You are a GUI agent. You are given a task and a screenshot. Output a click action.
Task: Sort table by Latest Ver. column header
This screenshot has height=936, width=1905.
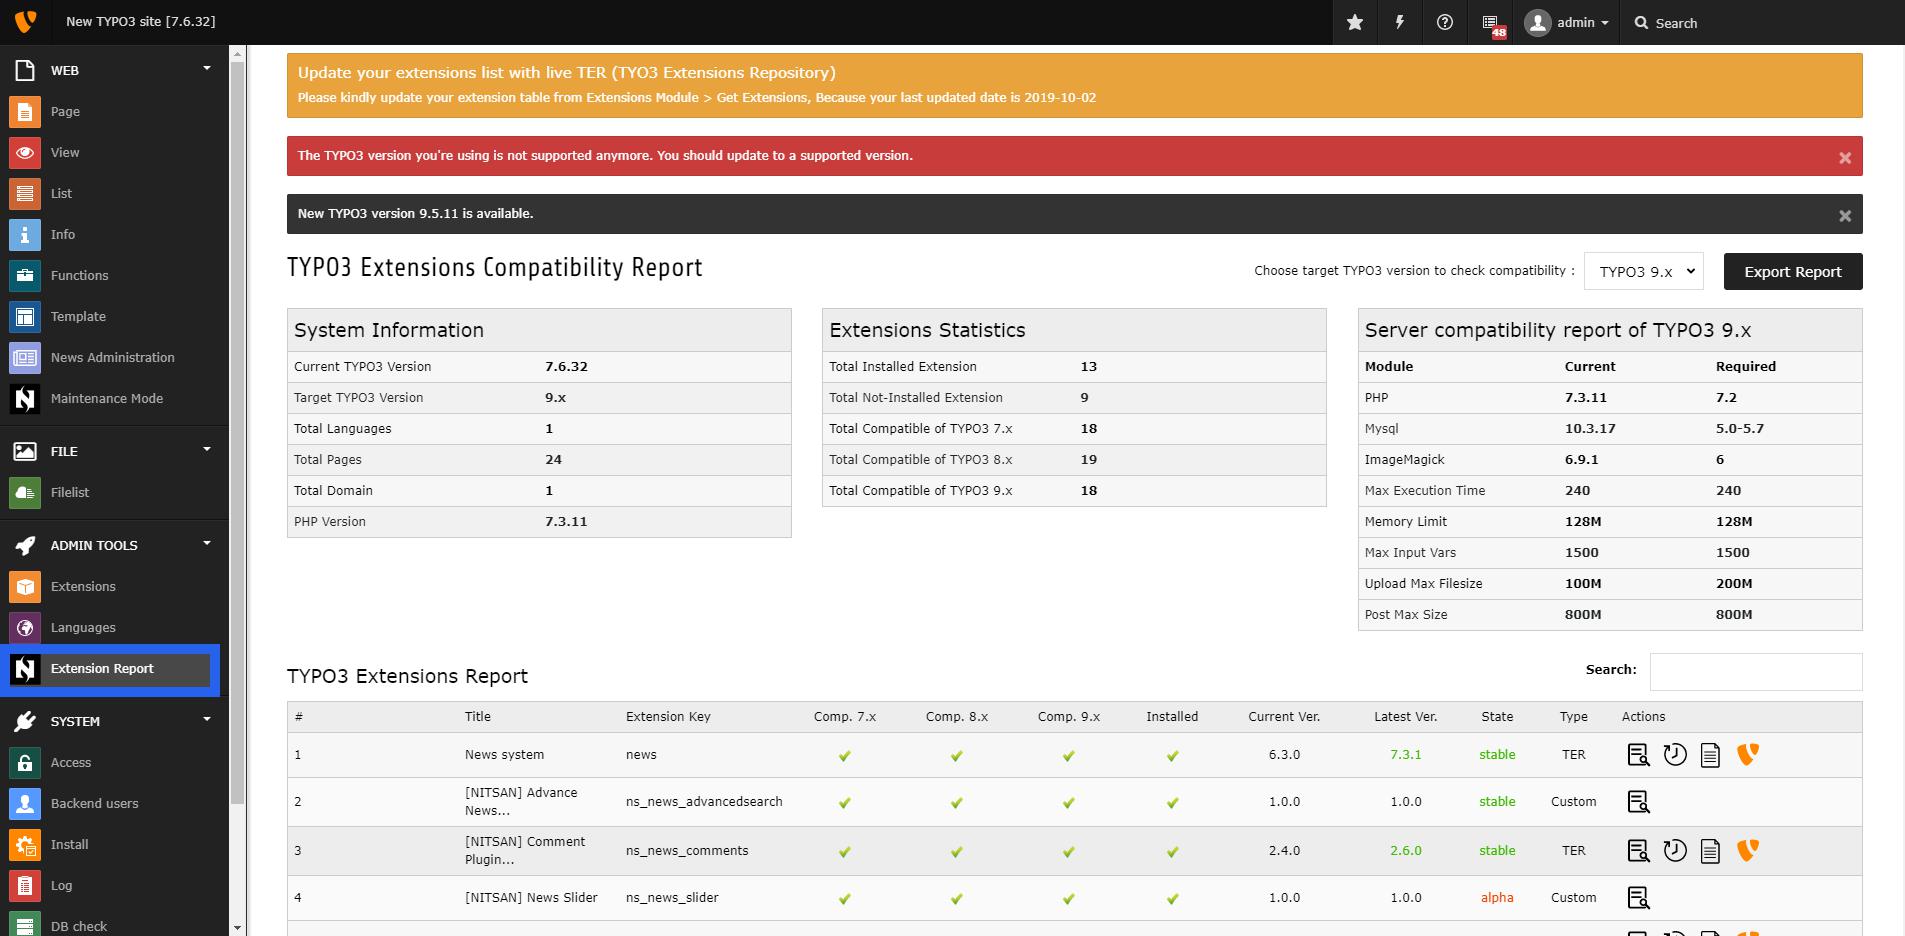coord(1405,717)
